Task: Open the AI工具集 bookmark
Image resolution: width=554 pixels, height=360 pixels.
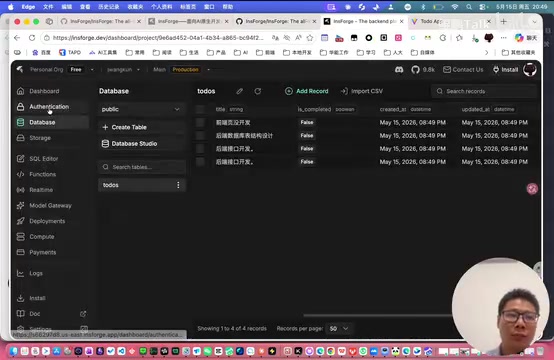Action: (x=103, y=53)
